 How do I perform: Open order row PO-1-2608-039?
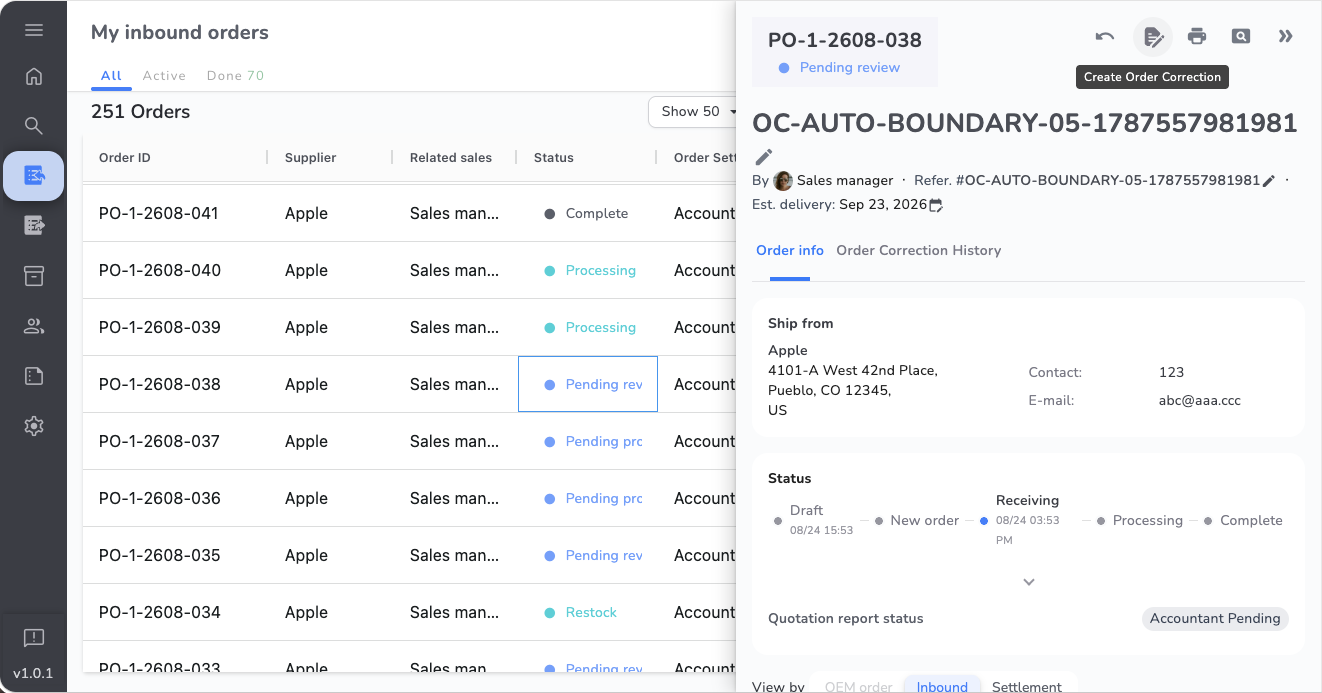click(x=409, y=328)
